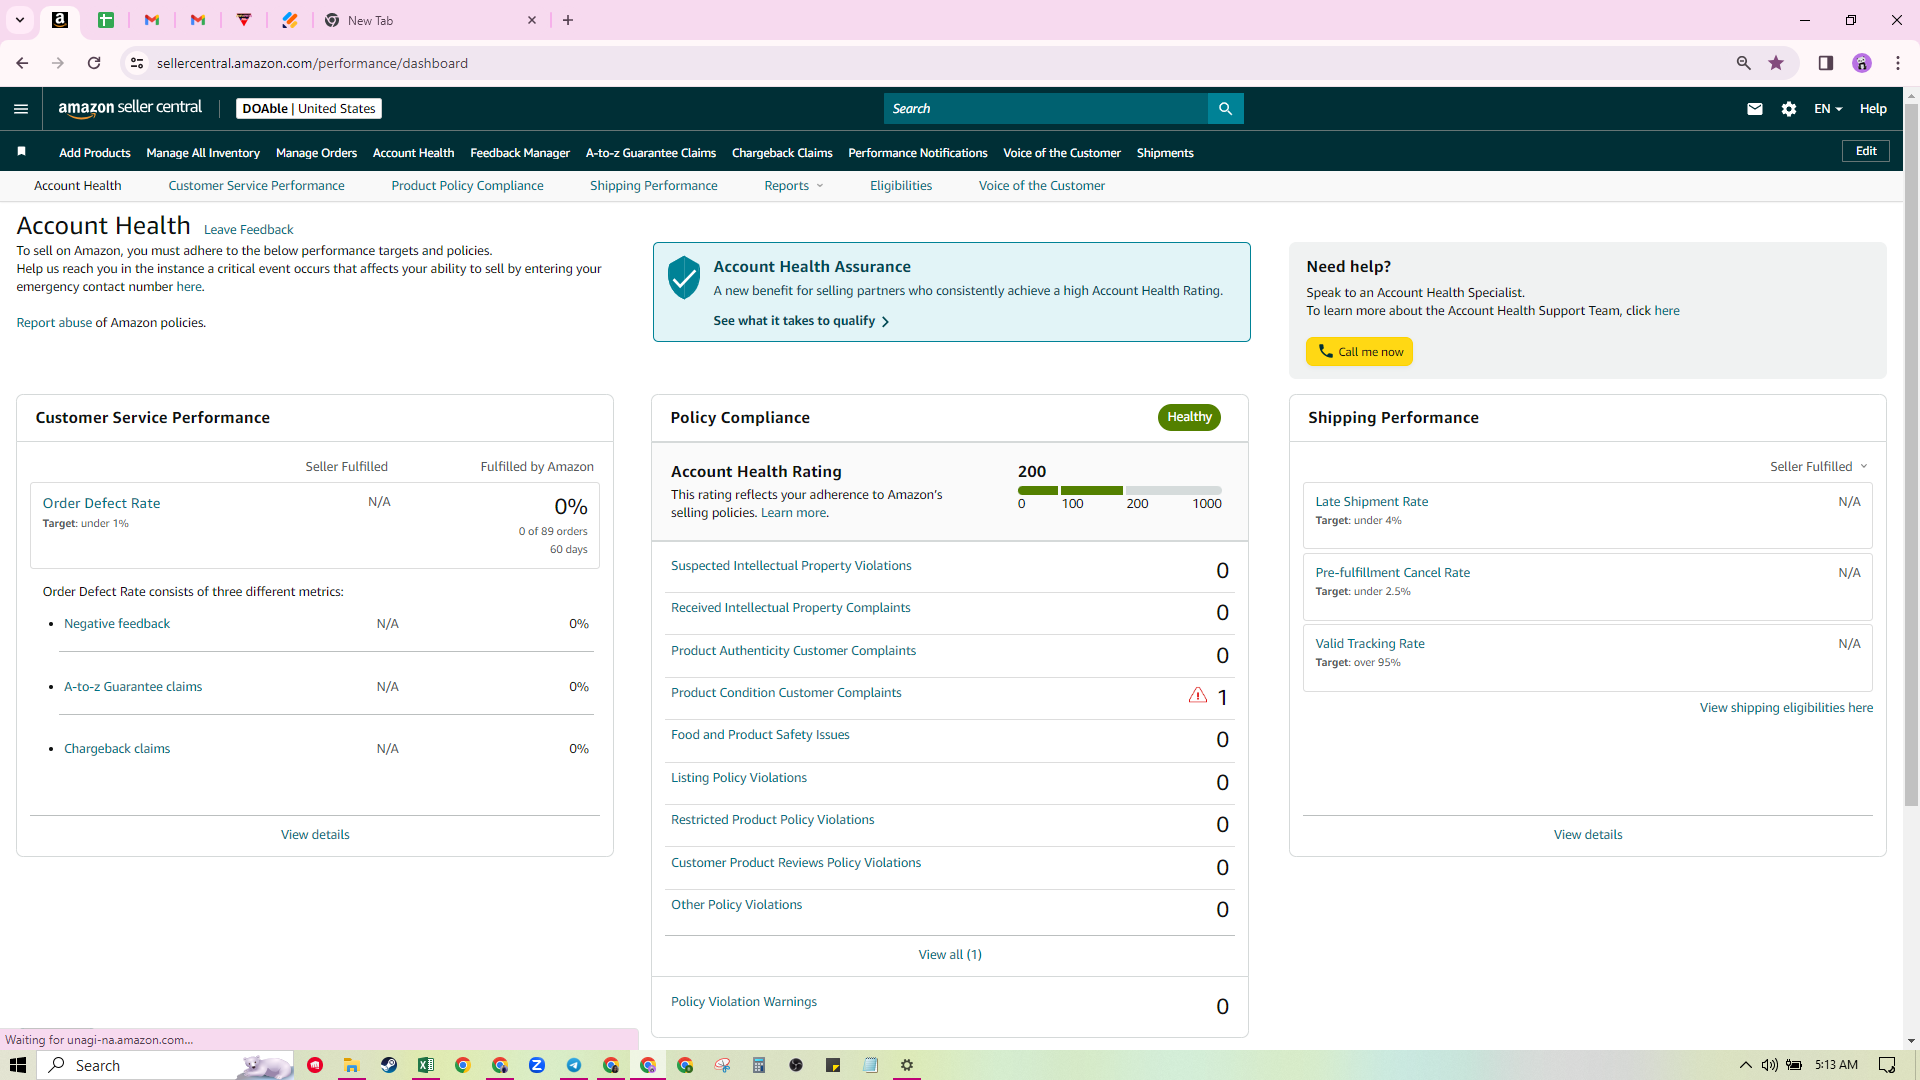Open the Leave Feedback link

point(248,230)
